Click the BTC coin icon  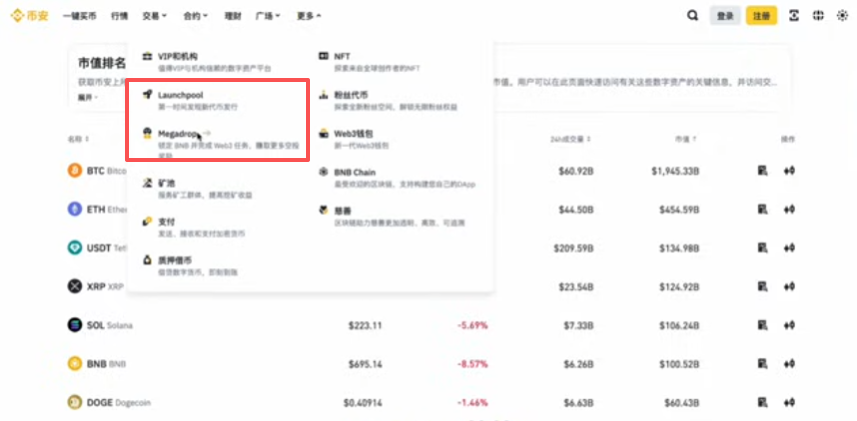(75, 171)
